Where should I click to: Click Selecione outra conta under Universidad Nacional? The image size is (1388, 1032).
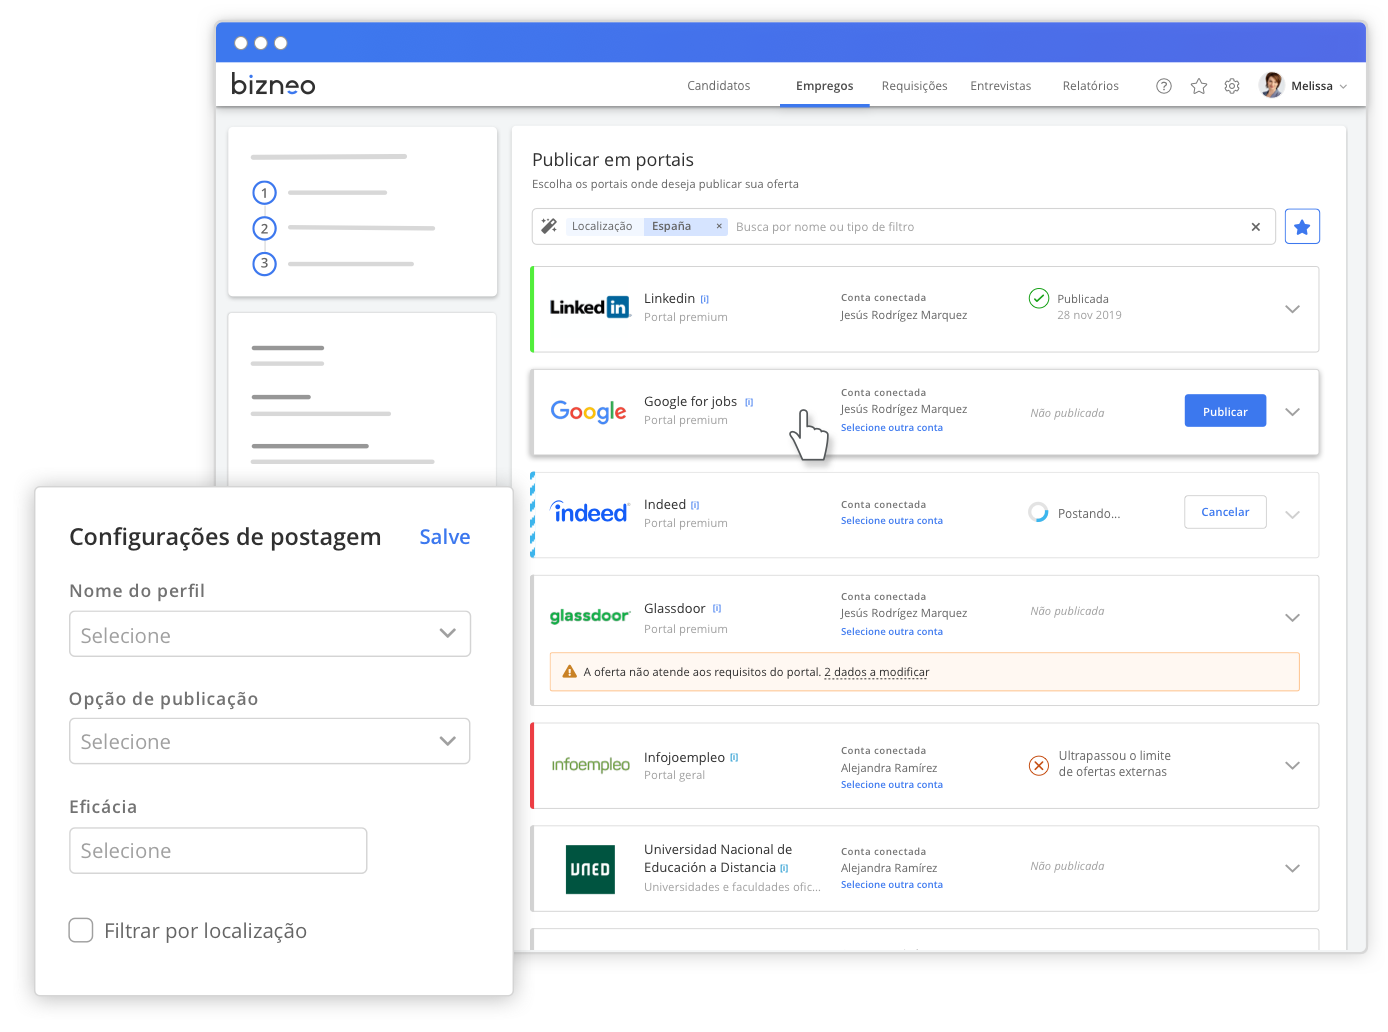pyautogui.click(x=892, y=885)
